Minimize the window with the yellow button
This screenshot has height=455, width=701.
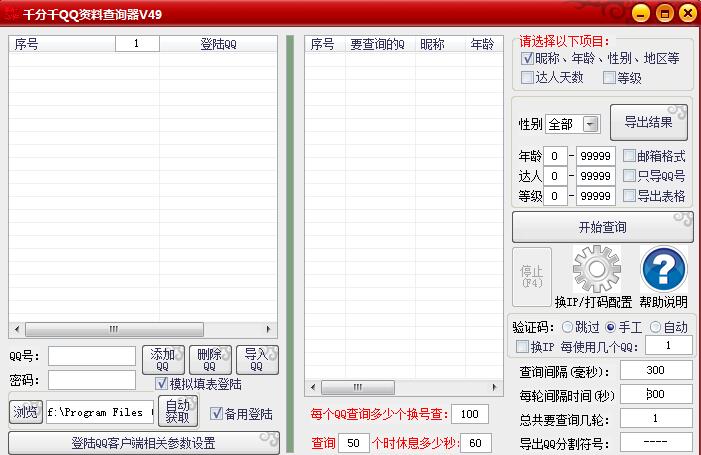(x=640, y=13)
